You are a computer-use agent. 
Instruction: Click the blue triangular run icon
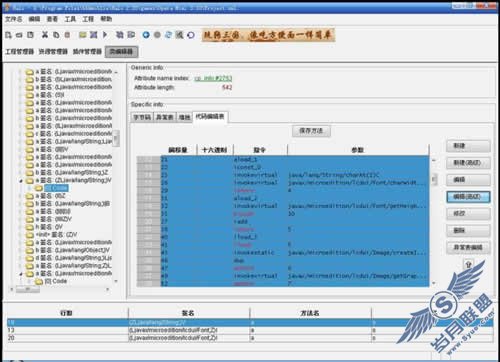click(105, 35)
